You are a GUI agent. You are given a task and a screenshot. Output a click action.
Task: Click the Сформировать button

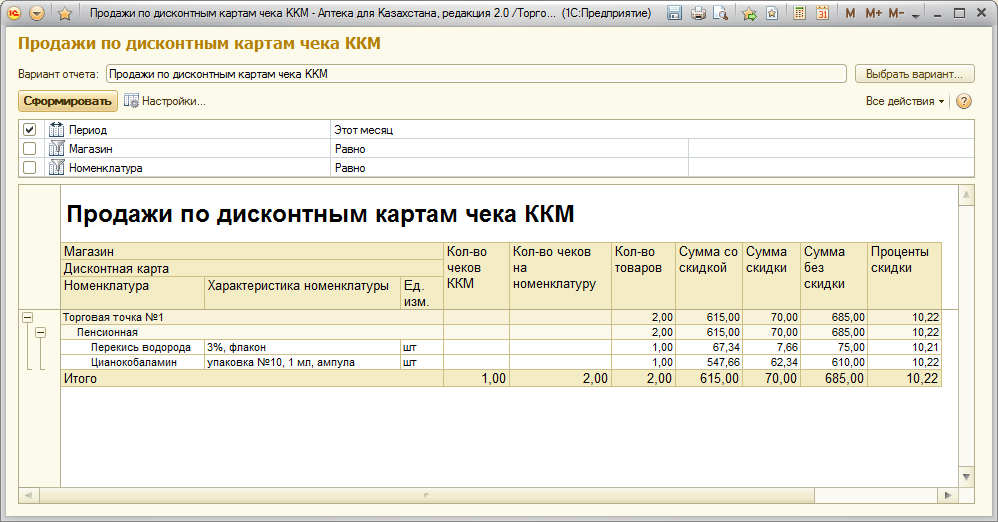click(x=67, y=101)
